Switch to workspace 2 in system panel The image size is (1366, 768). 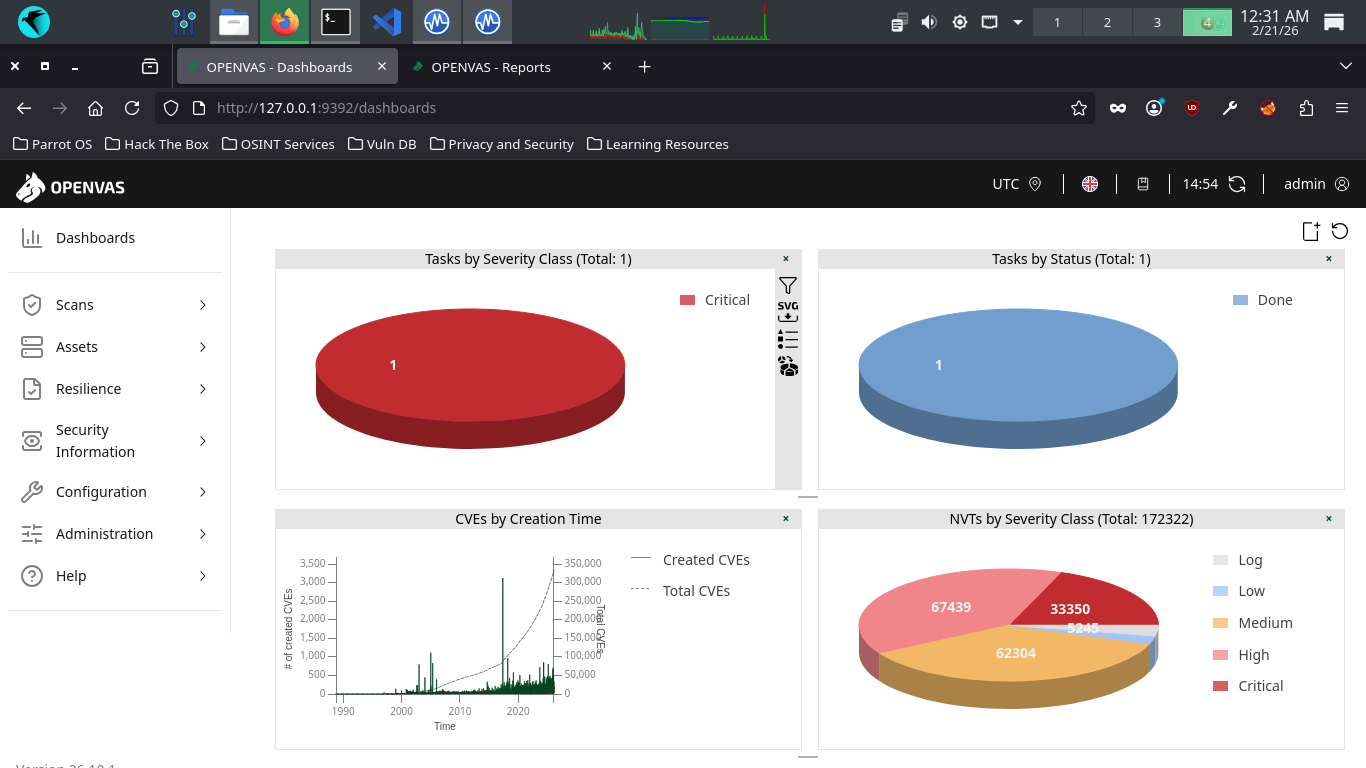(1107, 22)
